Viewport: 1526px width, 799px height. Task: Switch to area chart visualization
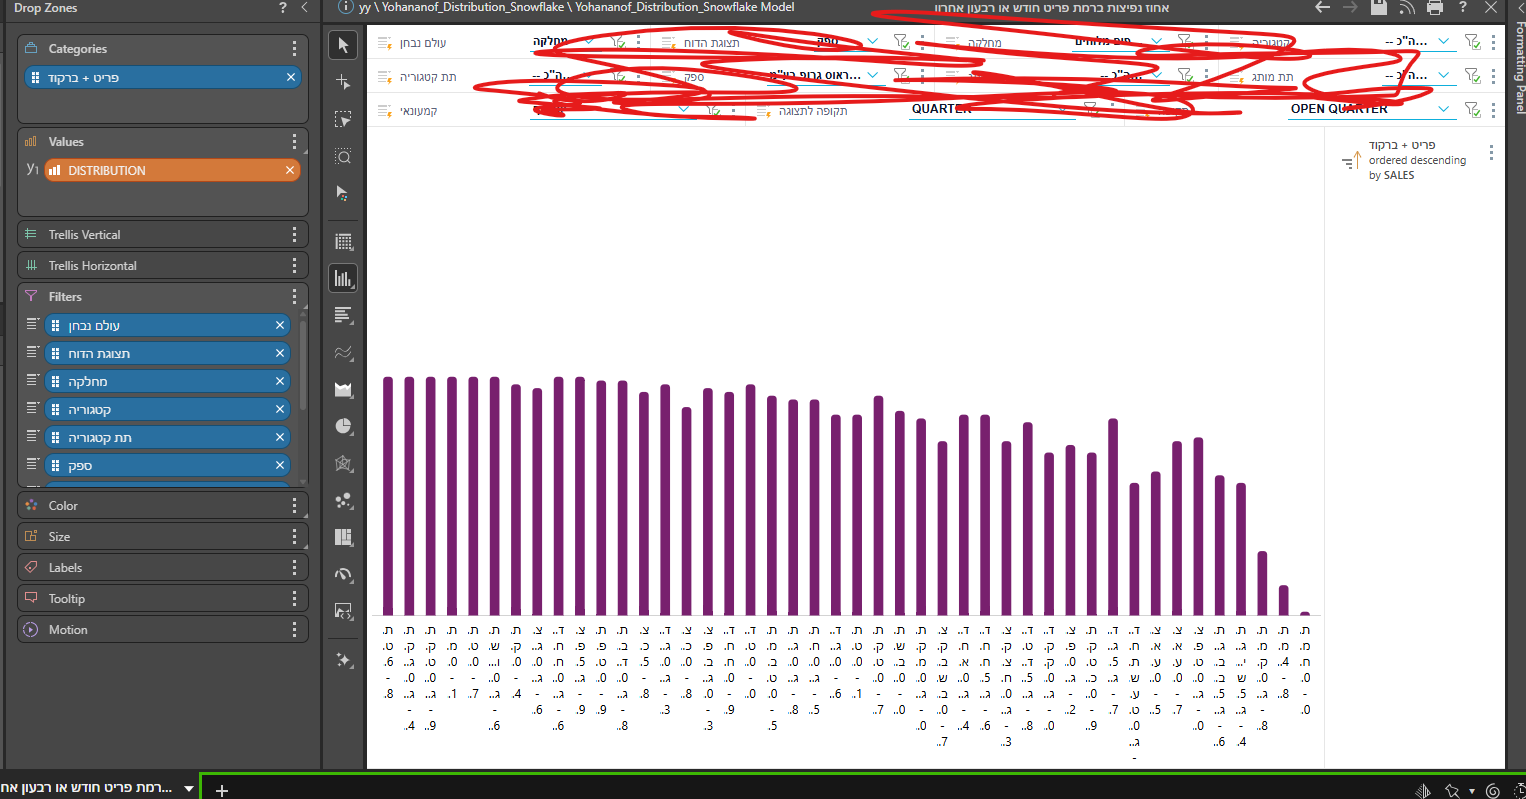click(343, 389)
